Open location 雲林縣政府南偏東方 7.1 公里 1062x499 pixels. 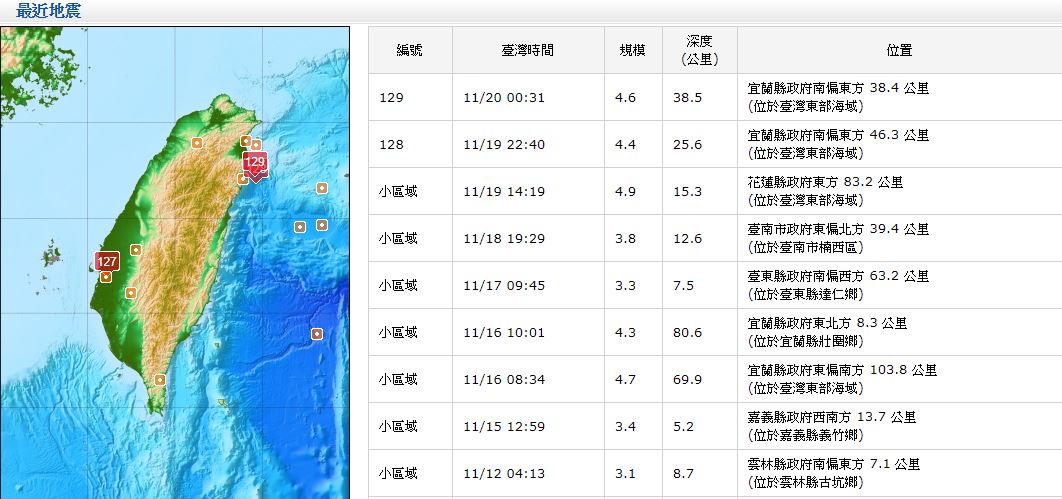834,464
